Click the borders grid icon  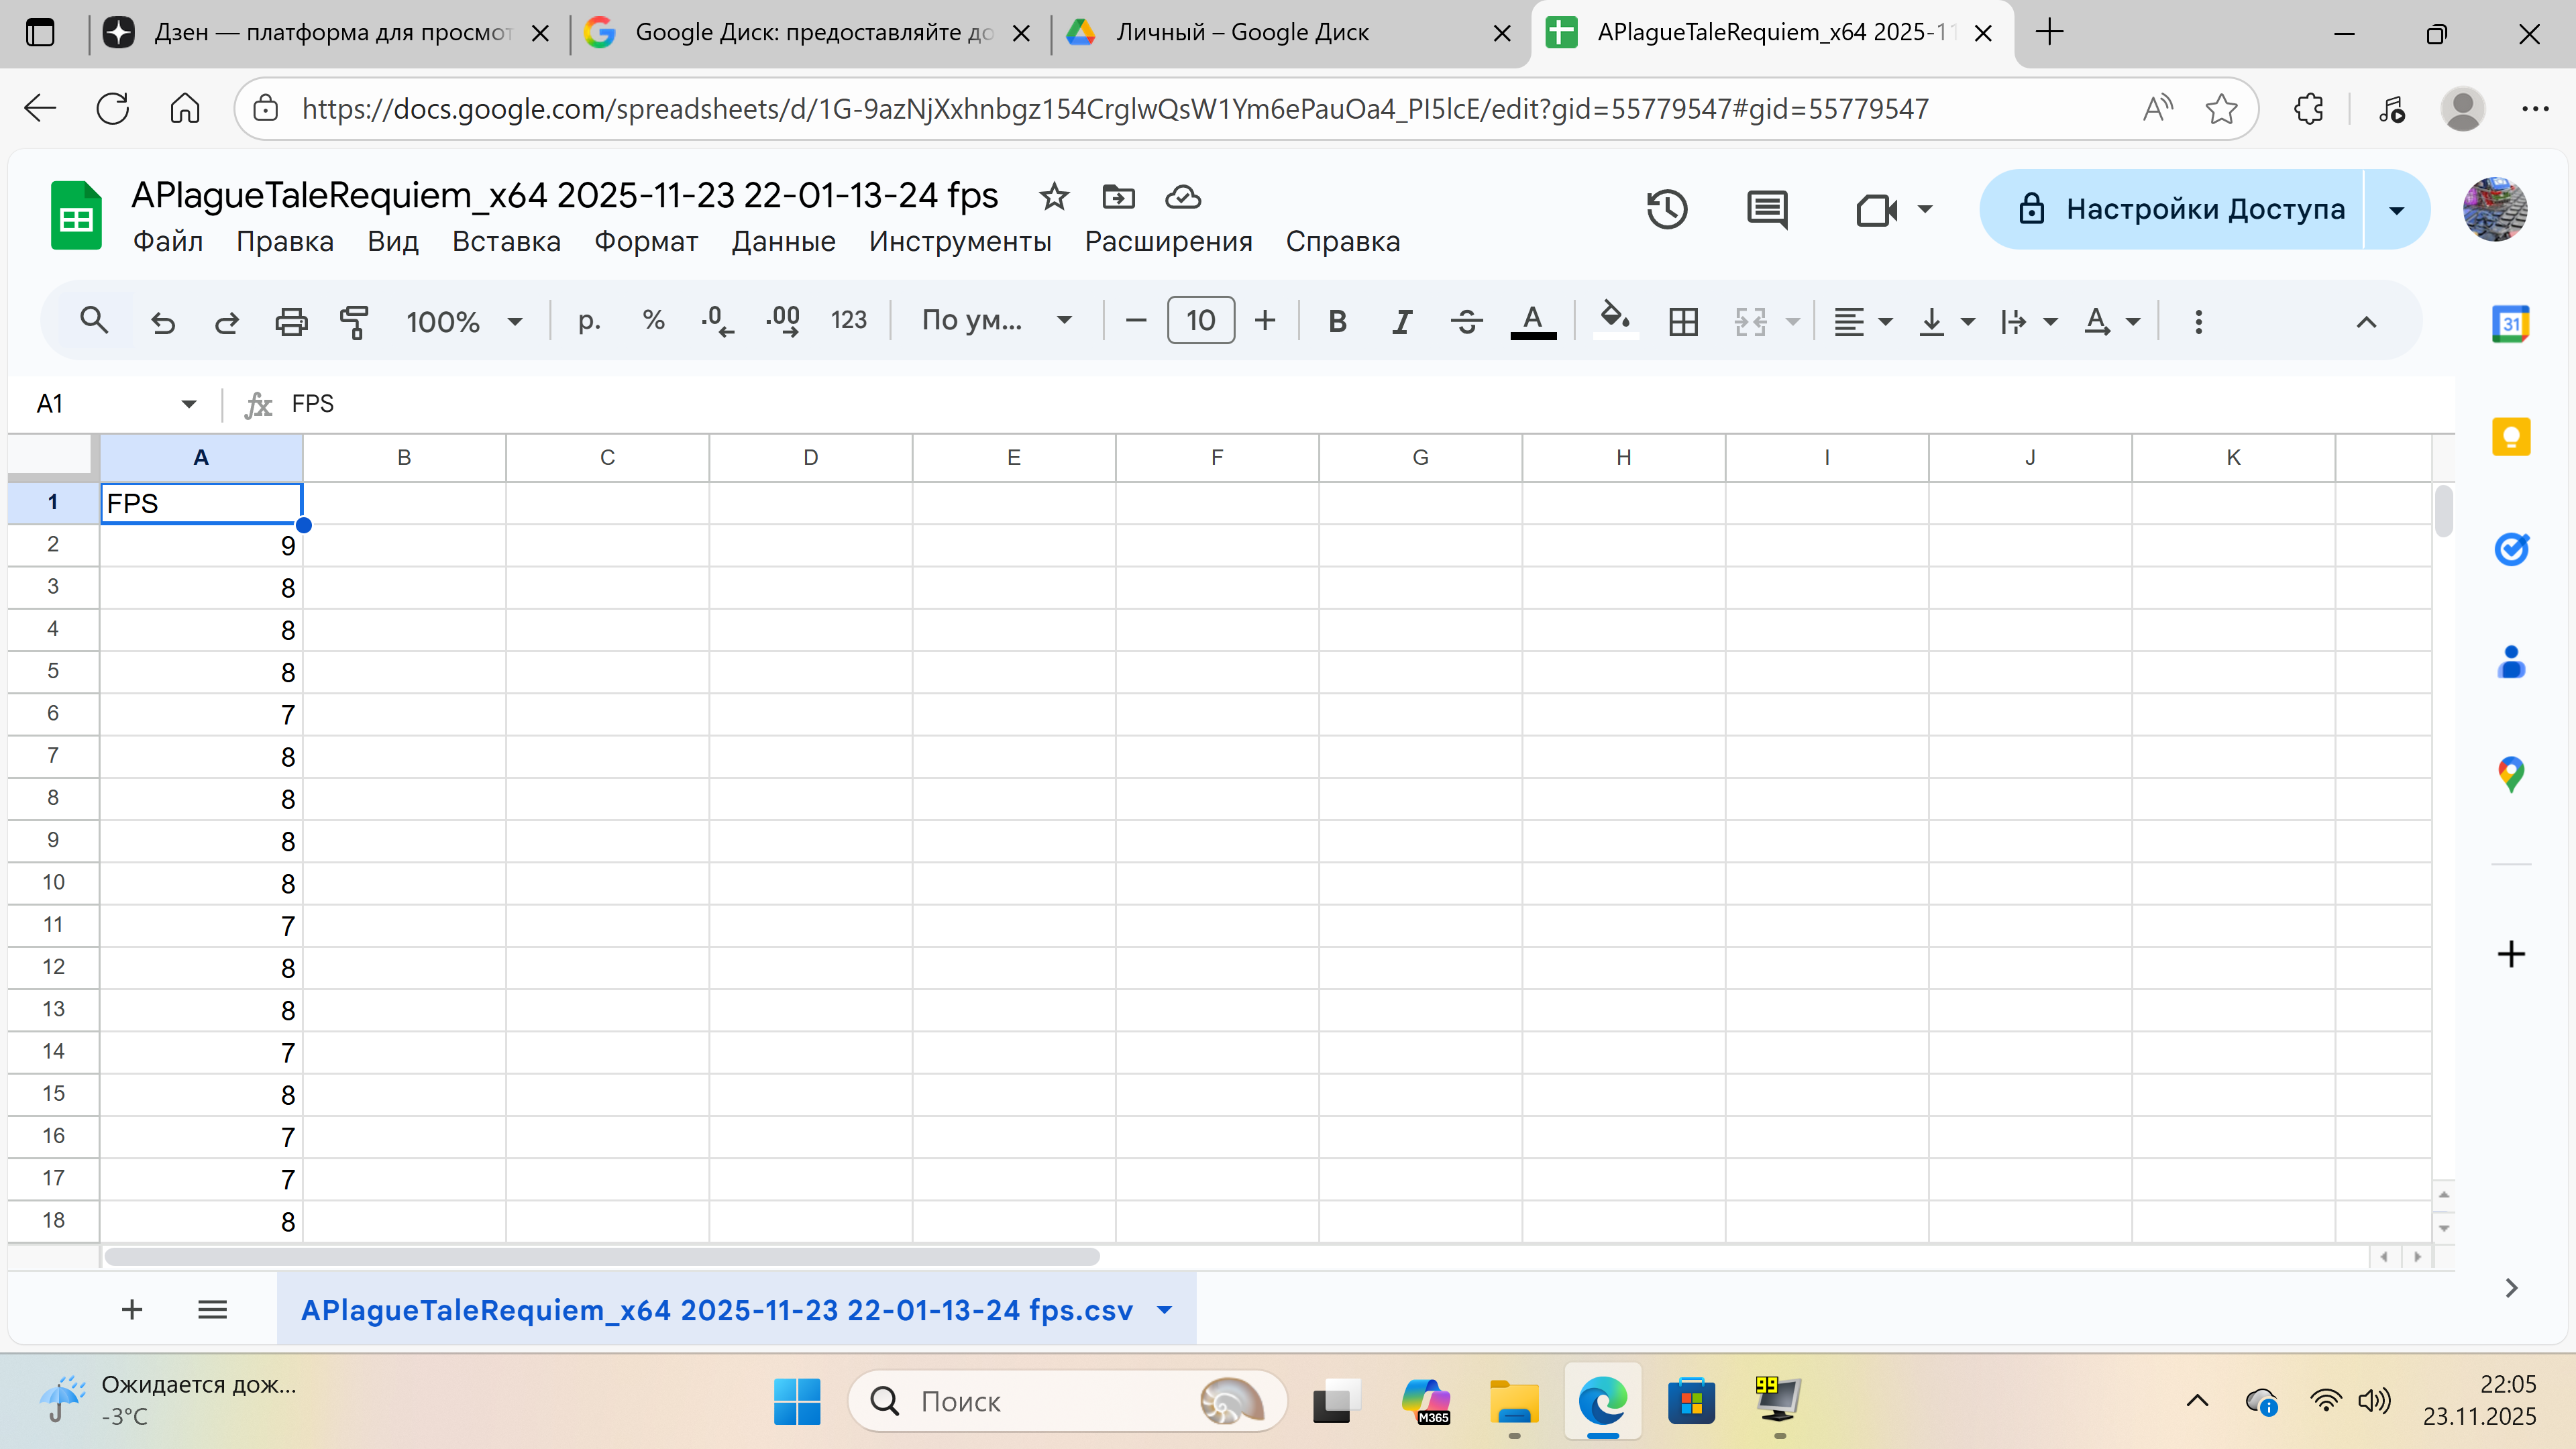pos(1683,321)
